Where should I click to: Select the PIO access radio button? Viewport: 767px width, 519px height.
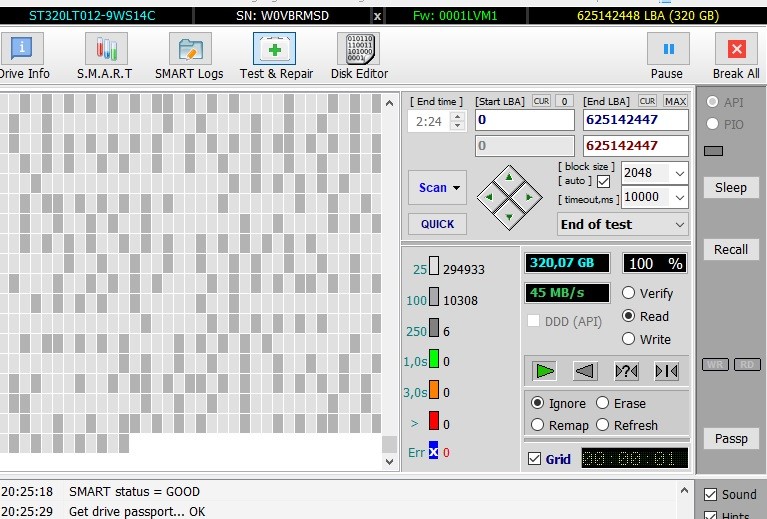click(x=712, y=124)
